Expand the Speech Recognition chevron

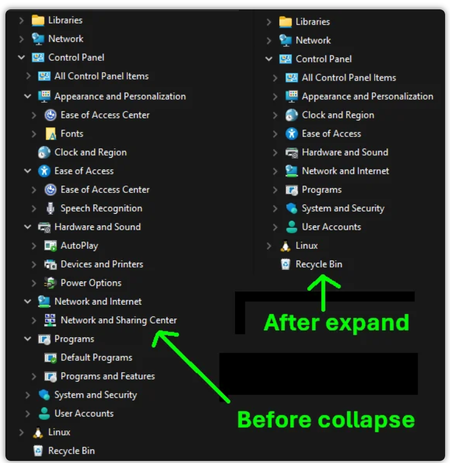click(x=34, y=209)
